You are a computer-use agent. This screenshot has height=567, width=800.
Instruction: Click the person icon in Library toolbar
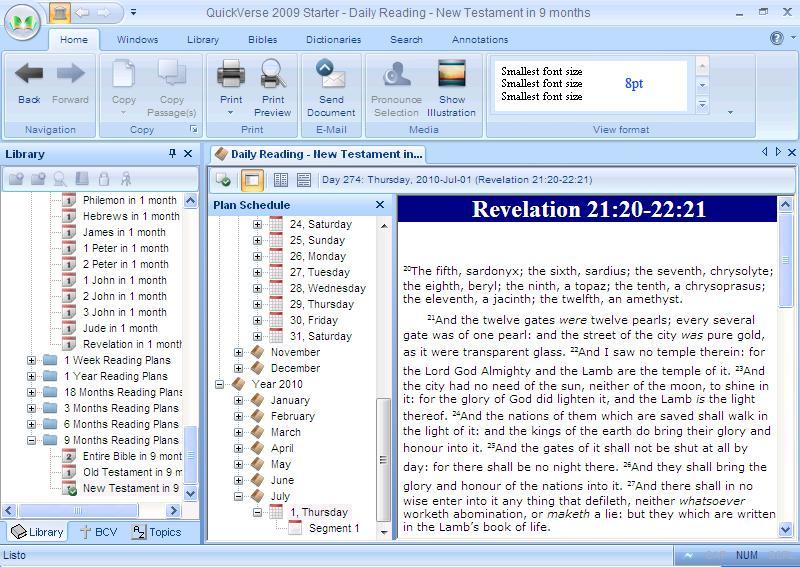(126, 179)
